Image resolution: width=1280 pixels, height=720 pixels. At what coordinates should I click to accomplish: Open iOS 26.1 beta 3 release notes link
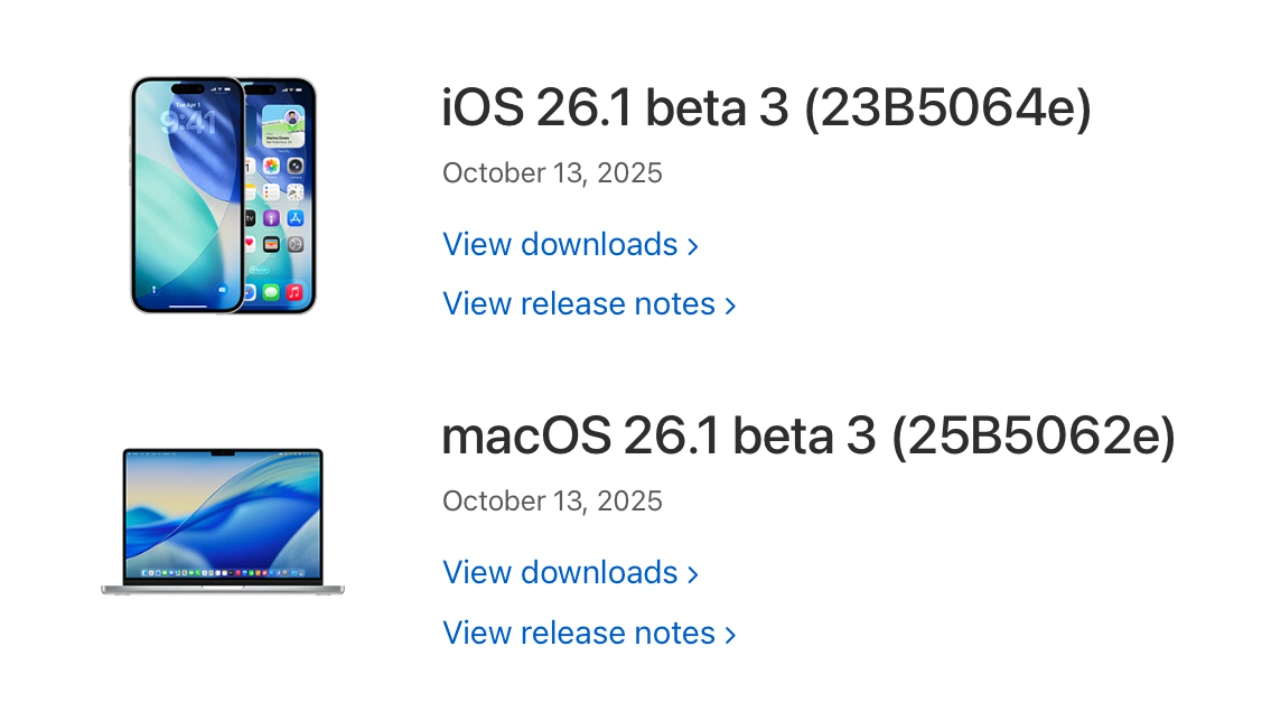pyautogui.click(x=578, y=304)
